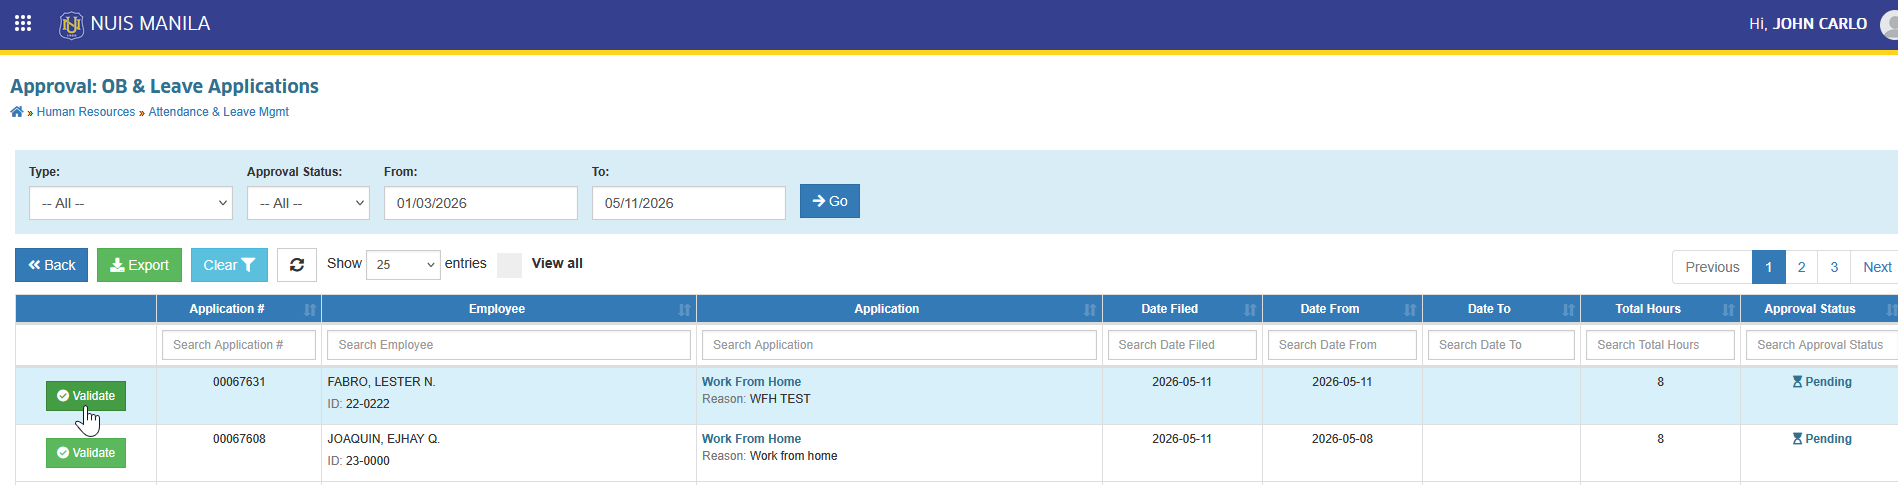Click Date From value 2026-05-08
This screenshot has width=1898, height=485.
click(x=1342, y=439)
